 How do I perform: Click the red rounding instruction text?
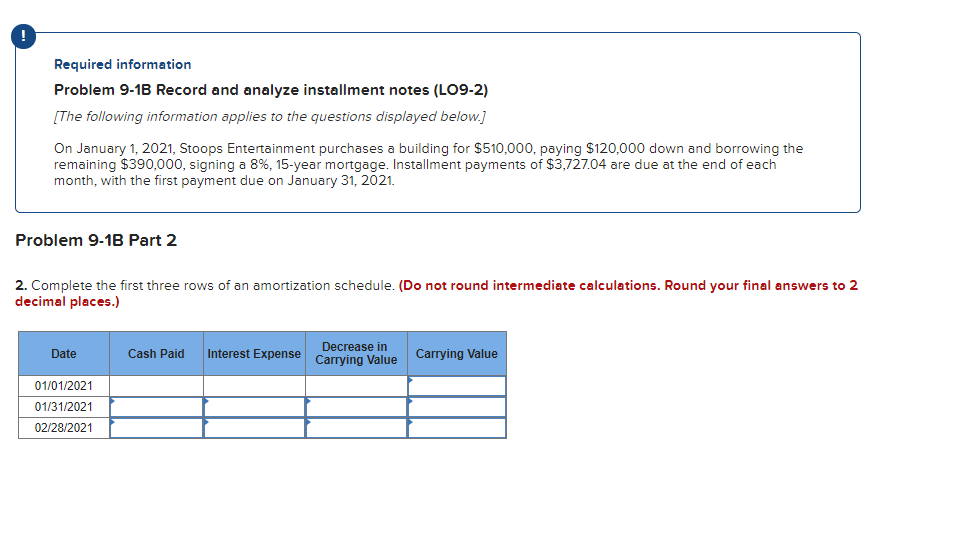click(436, 294)
